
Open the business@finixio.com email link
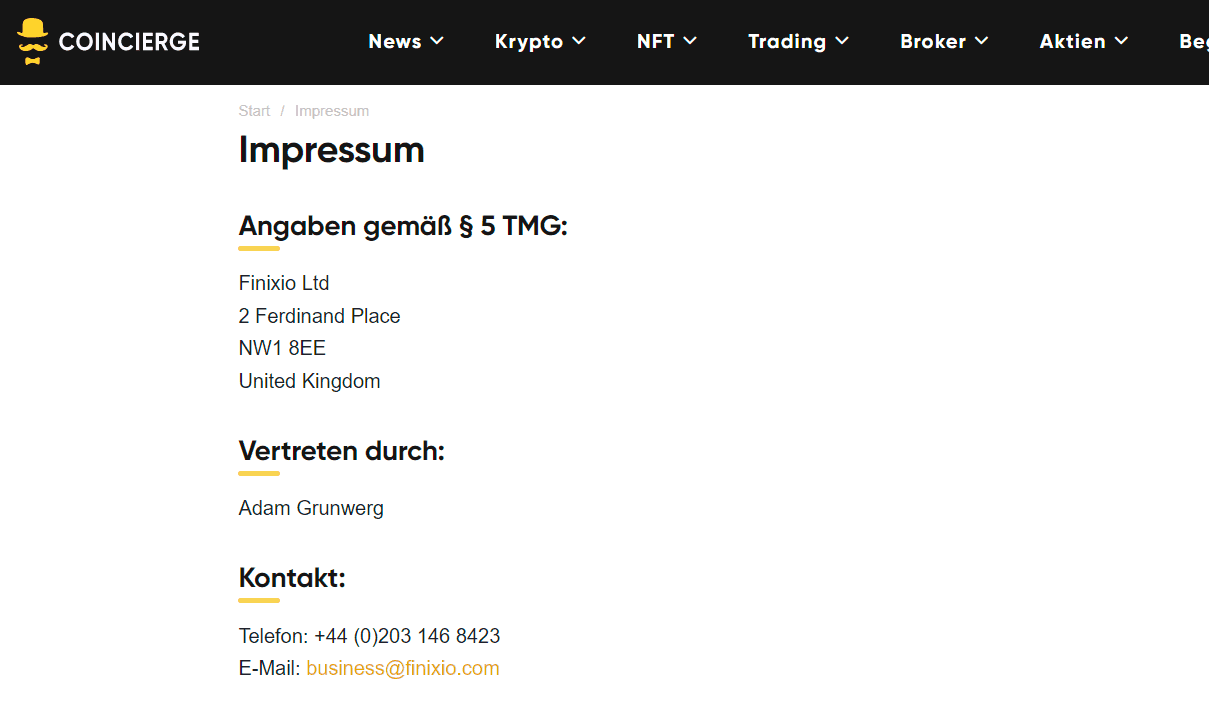402,668
